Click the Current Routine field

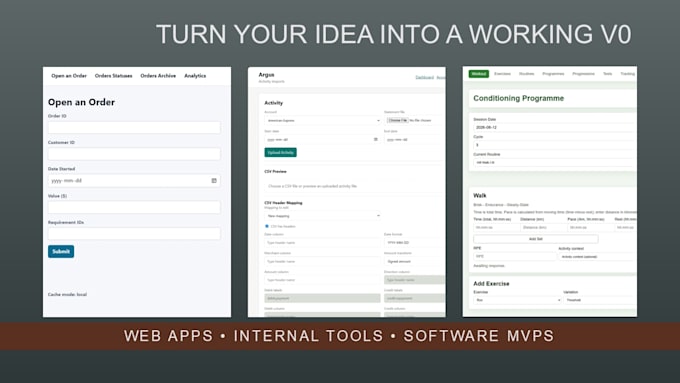555,162
